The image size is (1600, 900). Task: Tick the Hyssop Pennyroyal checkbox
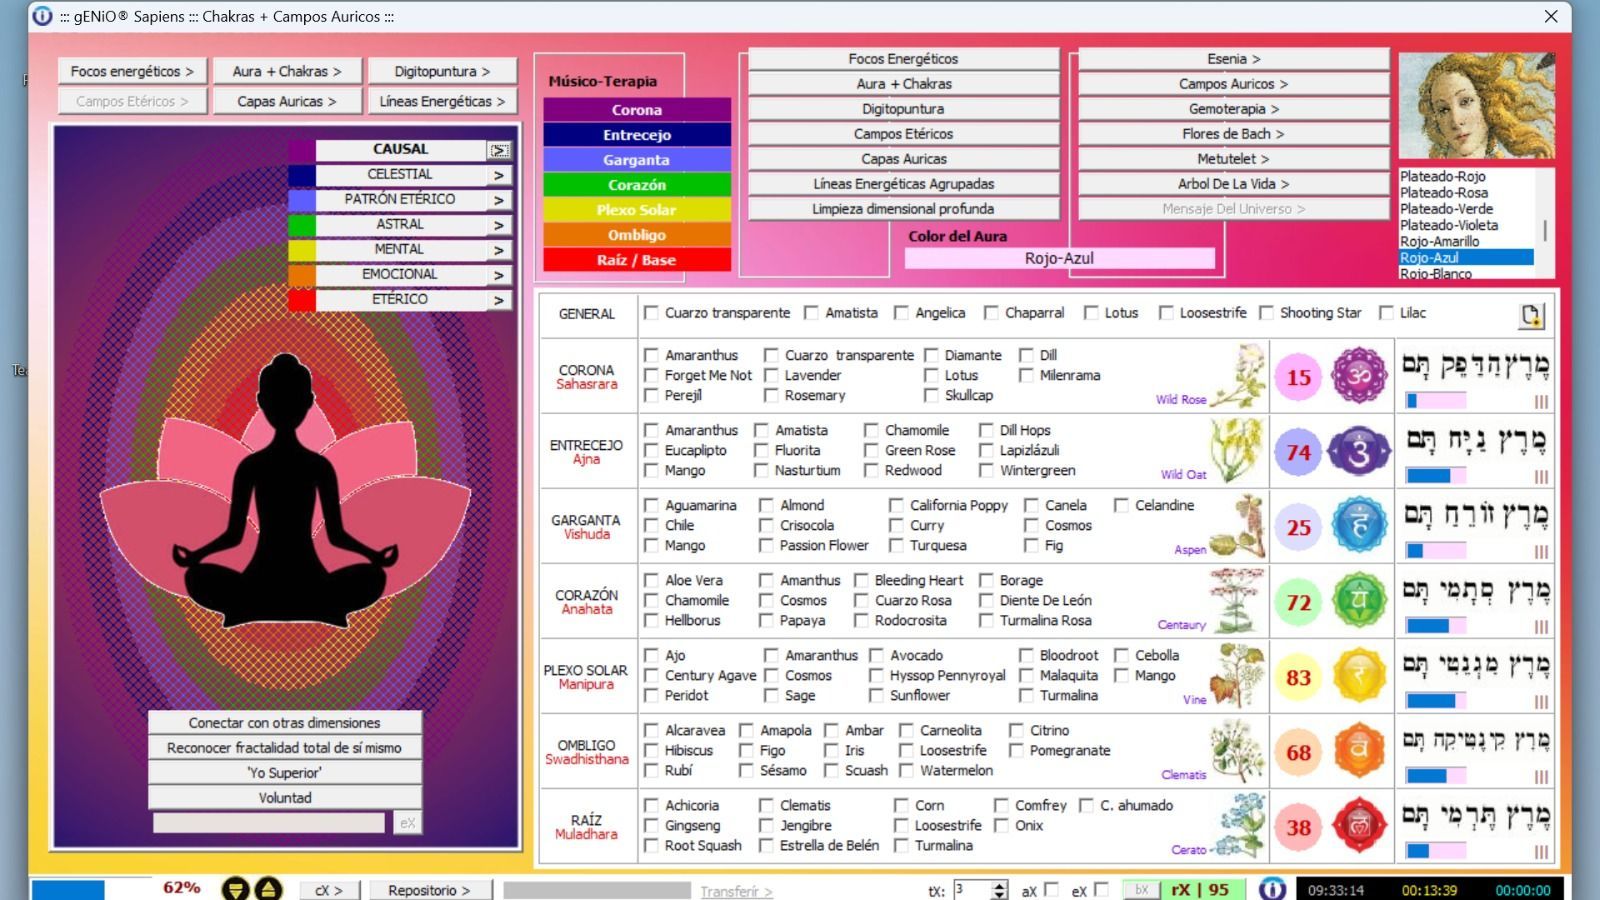(877, 675)
